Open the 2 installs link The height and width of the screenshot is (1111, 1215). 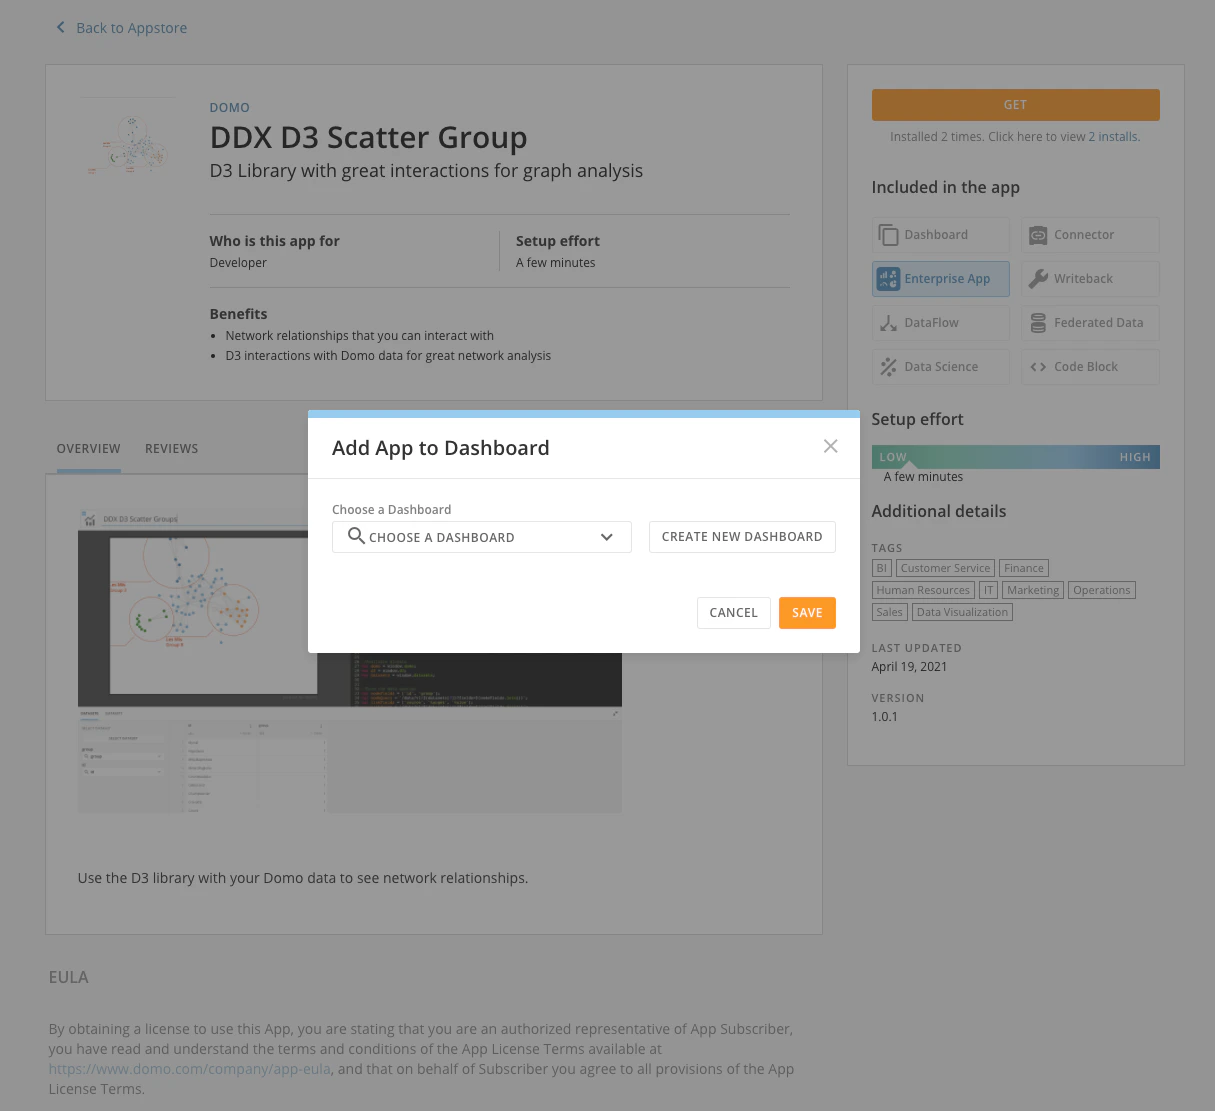coord(1114,137)
